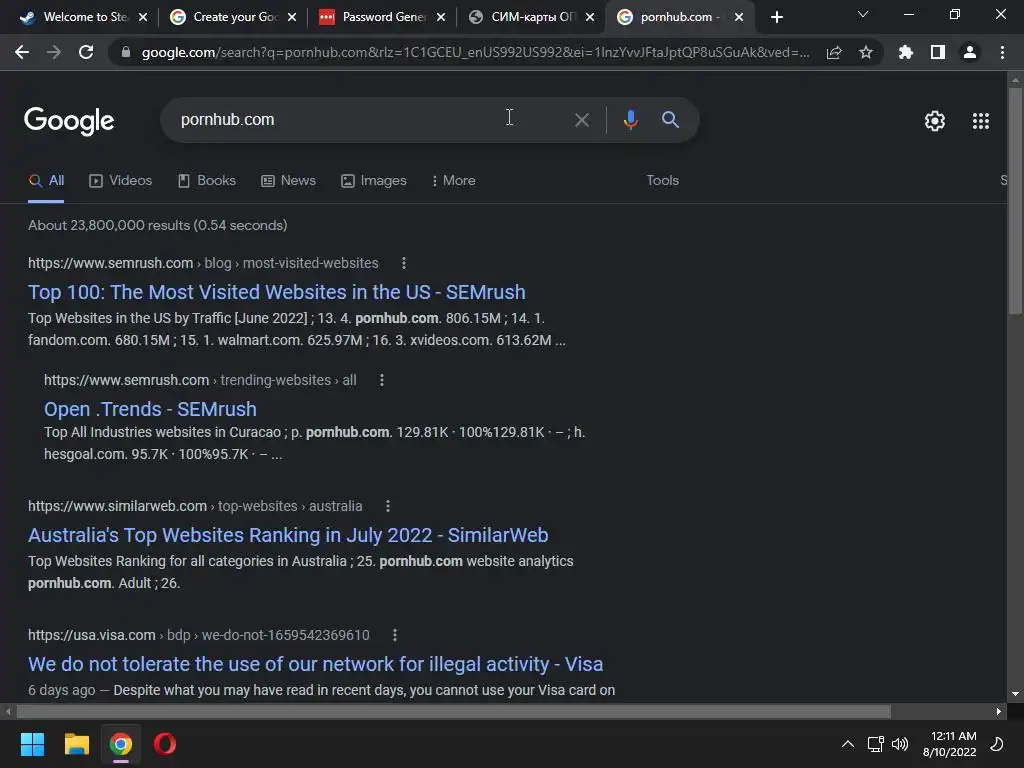Click the address bar URL
This screenshot has height=768, width=1024.
pyautogui.click(x=475, y=52)
